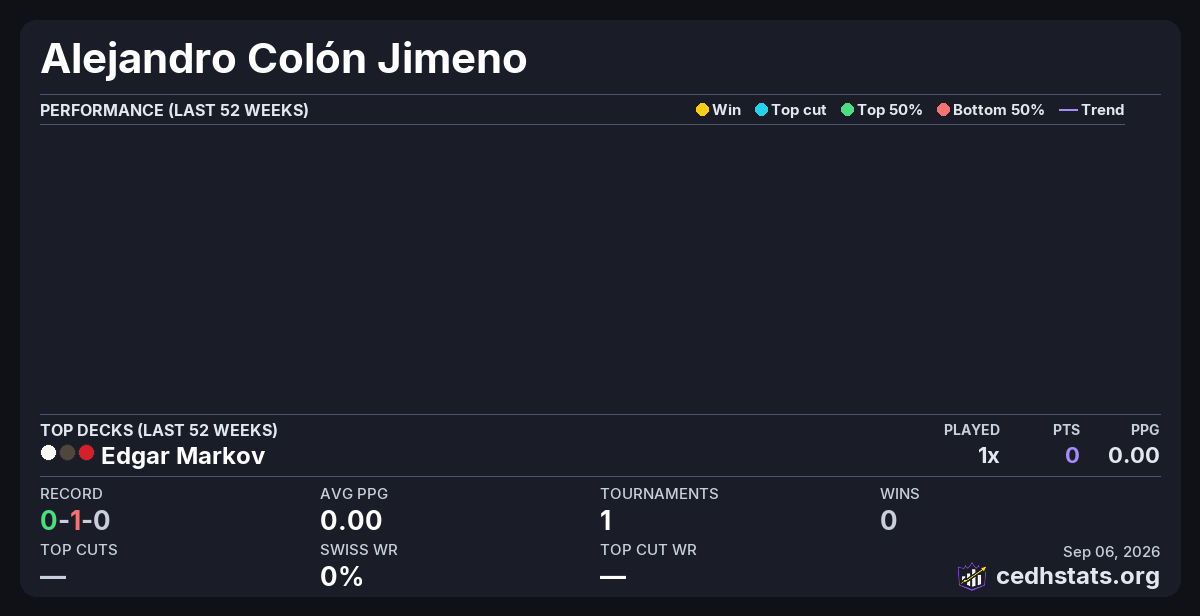Click the yellow Win legend dot
Image resolution: width=1200 pixels, height=616 pixels.
(702, 110)
